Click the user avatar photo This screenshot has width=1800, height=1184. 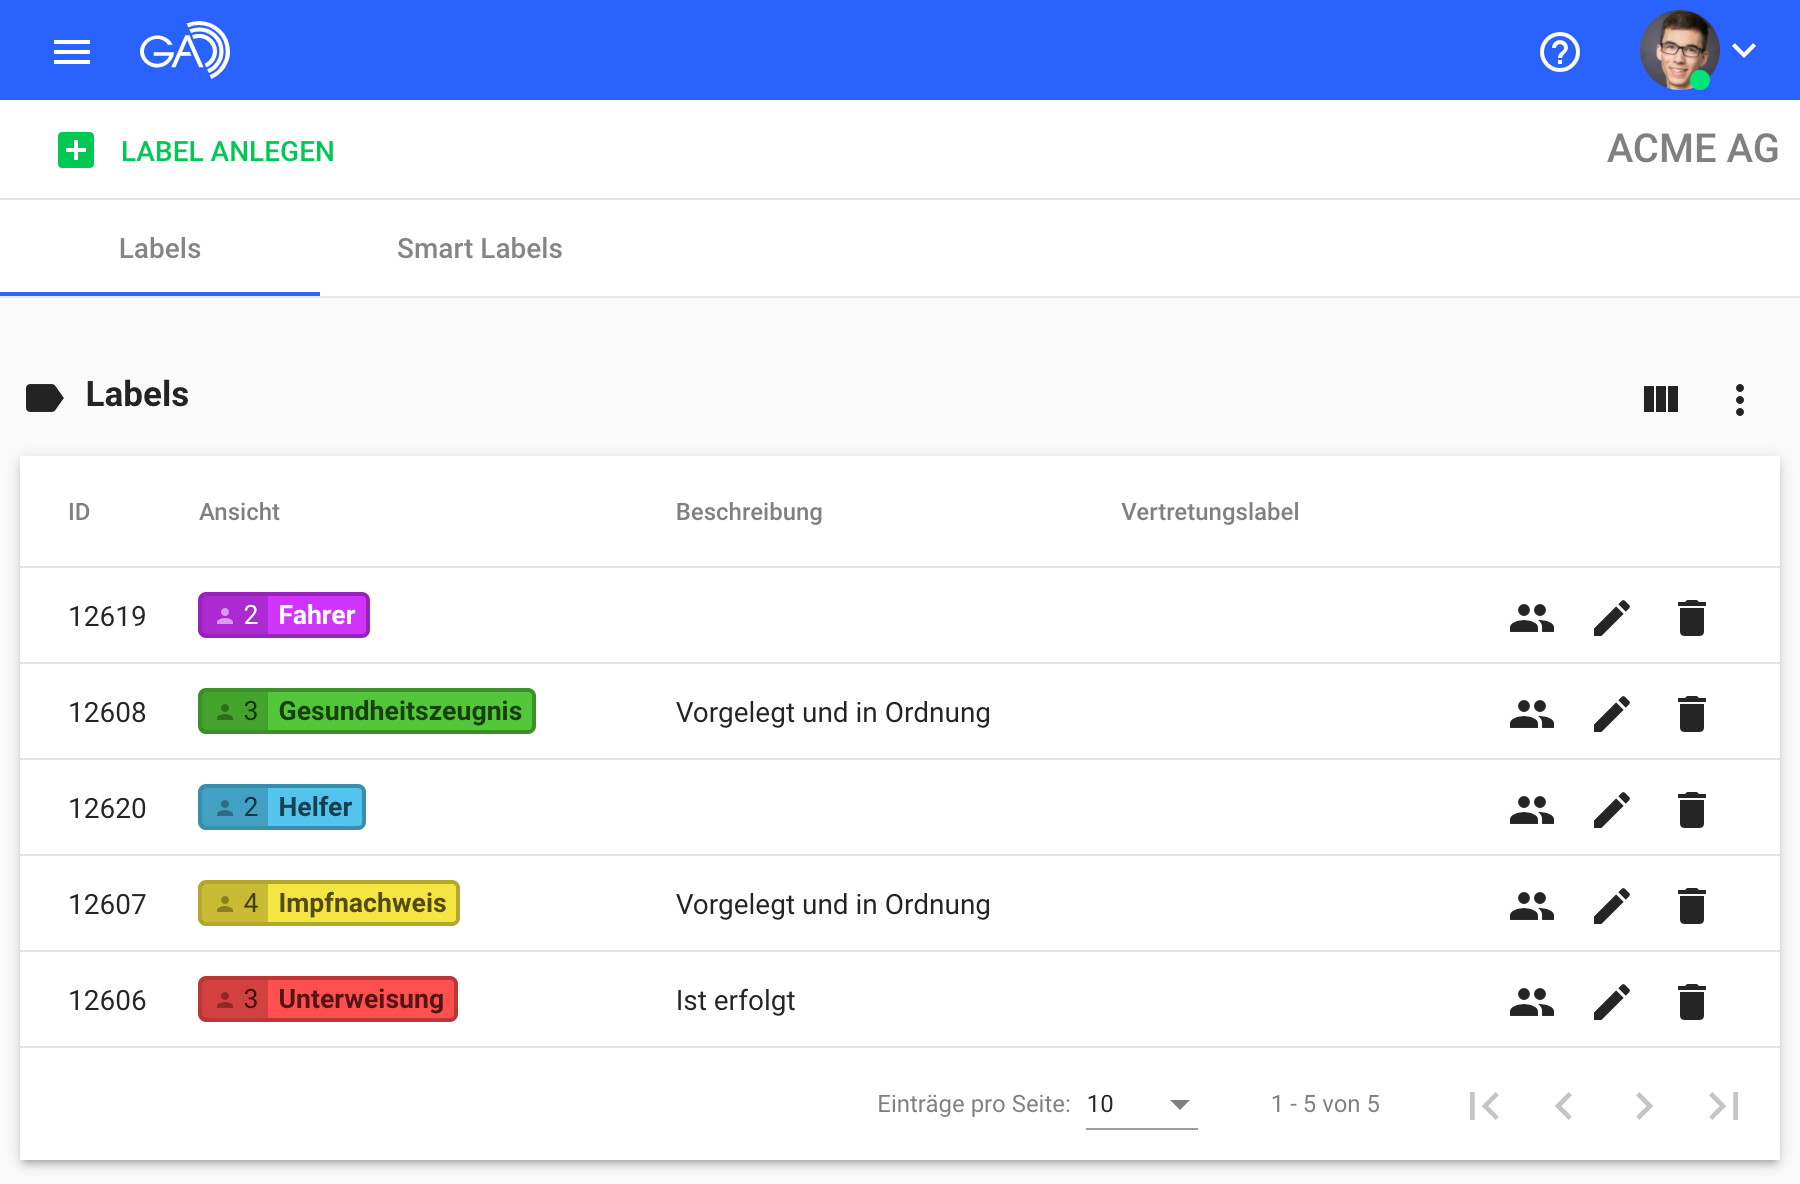click(x=1678, y=51)
